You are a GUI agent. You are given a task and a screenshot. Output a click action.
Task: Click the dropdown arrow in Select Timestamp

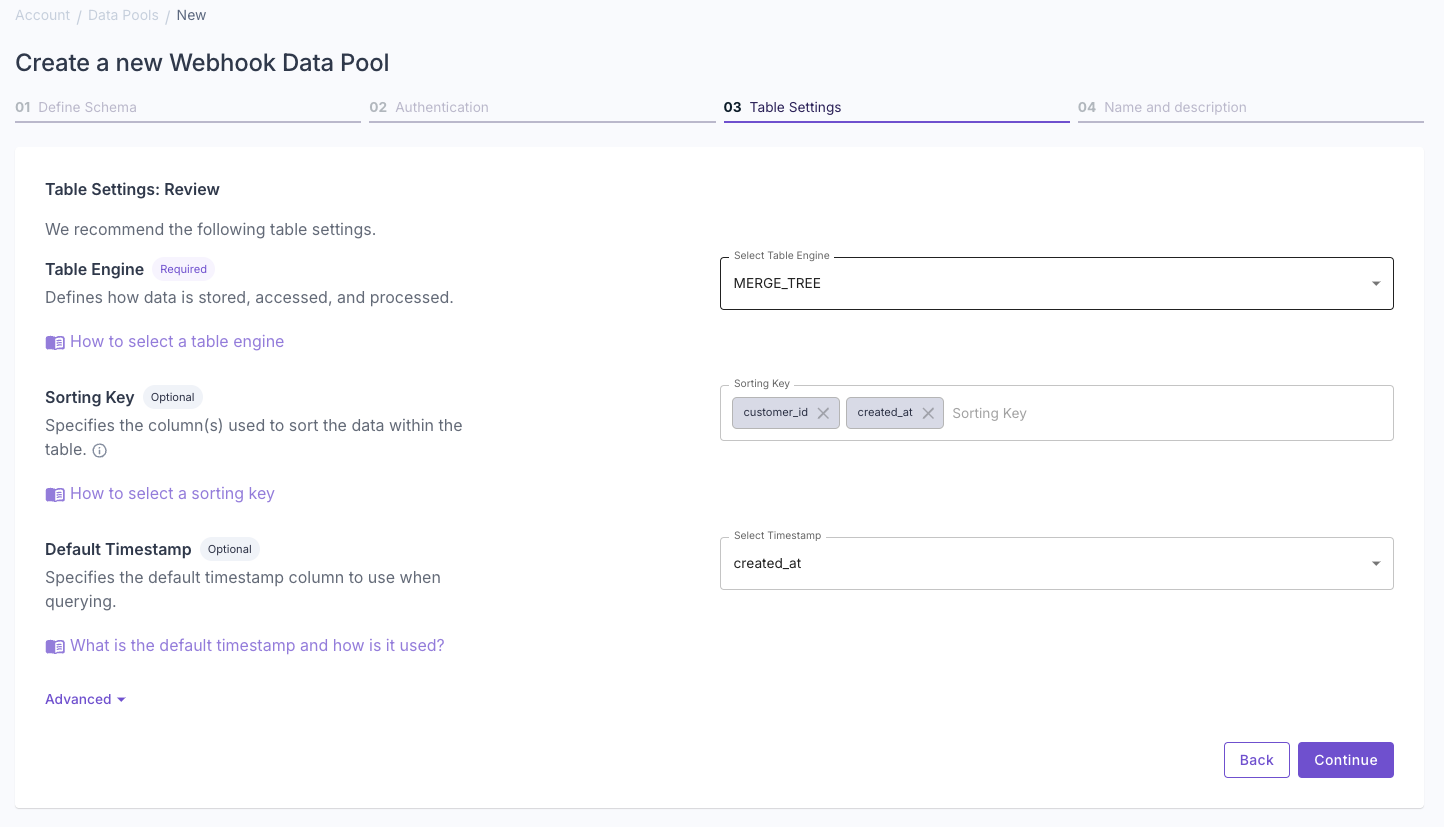tap(1375, 563)
